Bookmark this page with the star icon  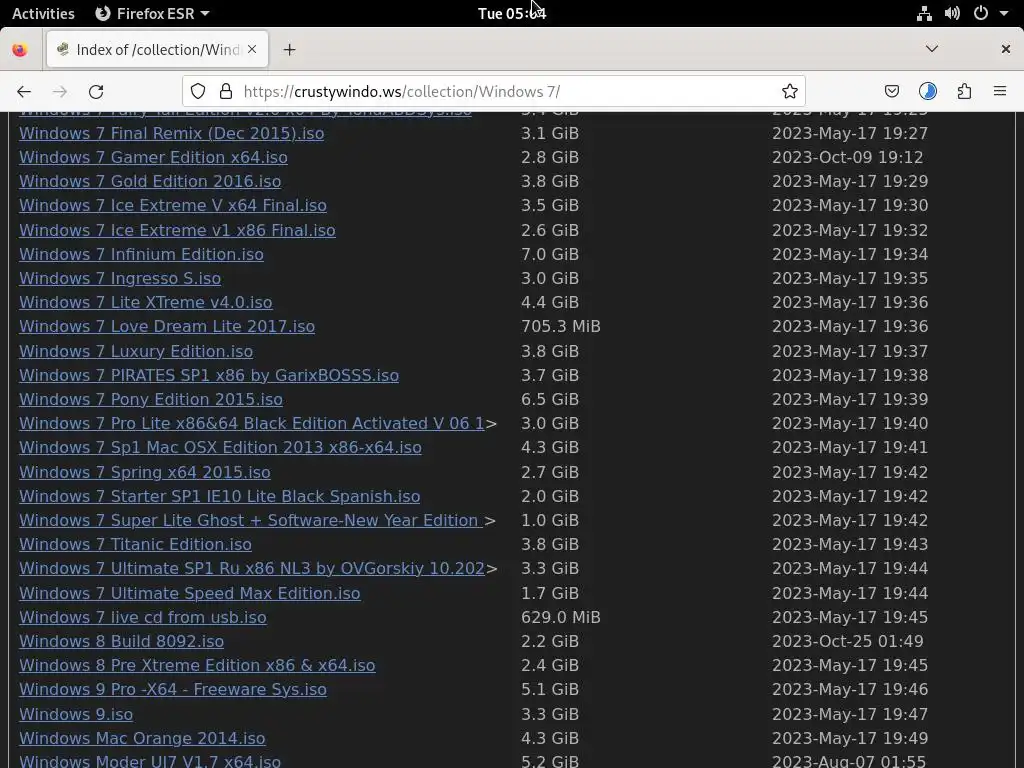click(790, 91)
